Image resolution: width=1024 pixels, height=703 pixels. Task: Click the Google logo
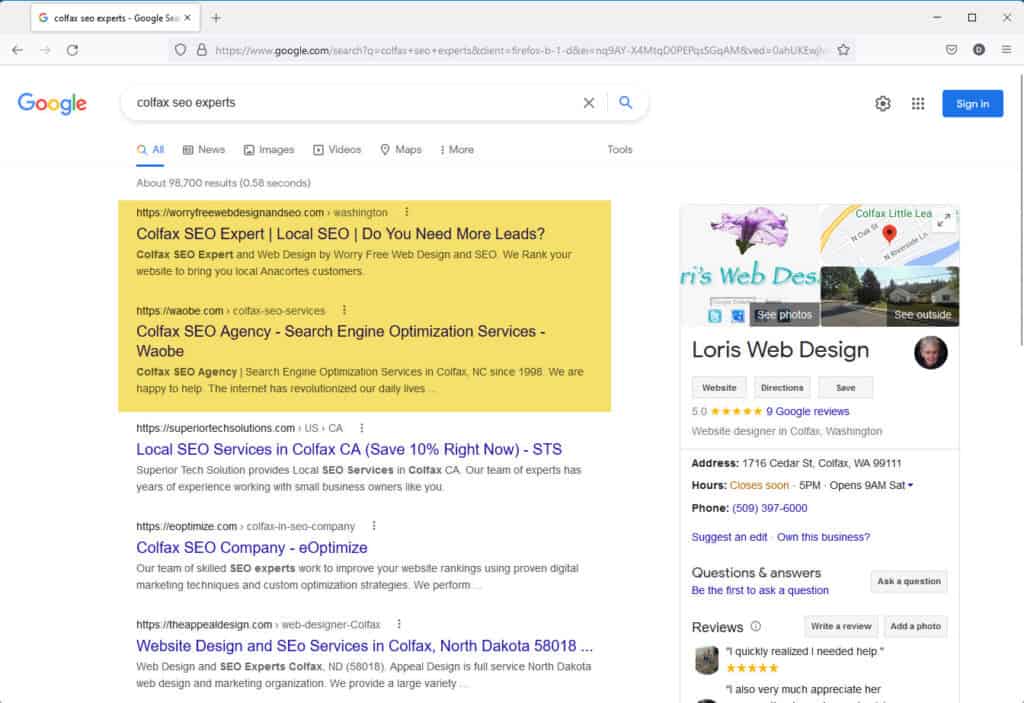[x=52, y=103]
